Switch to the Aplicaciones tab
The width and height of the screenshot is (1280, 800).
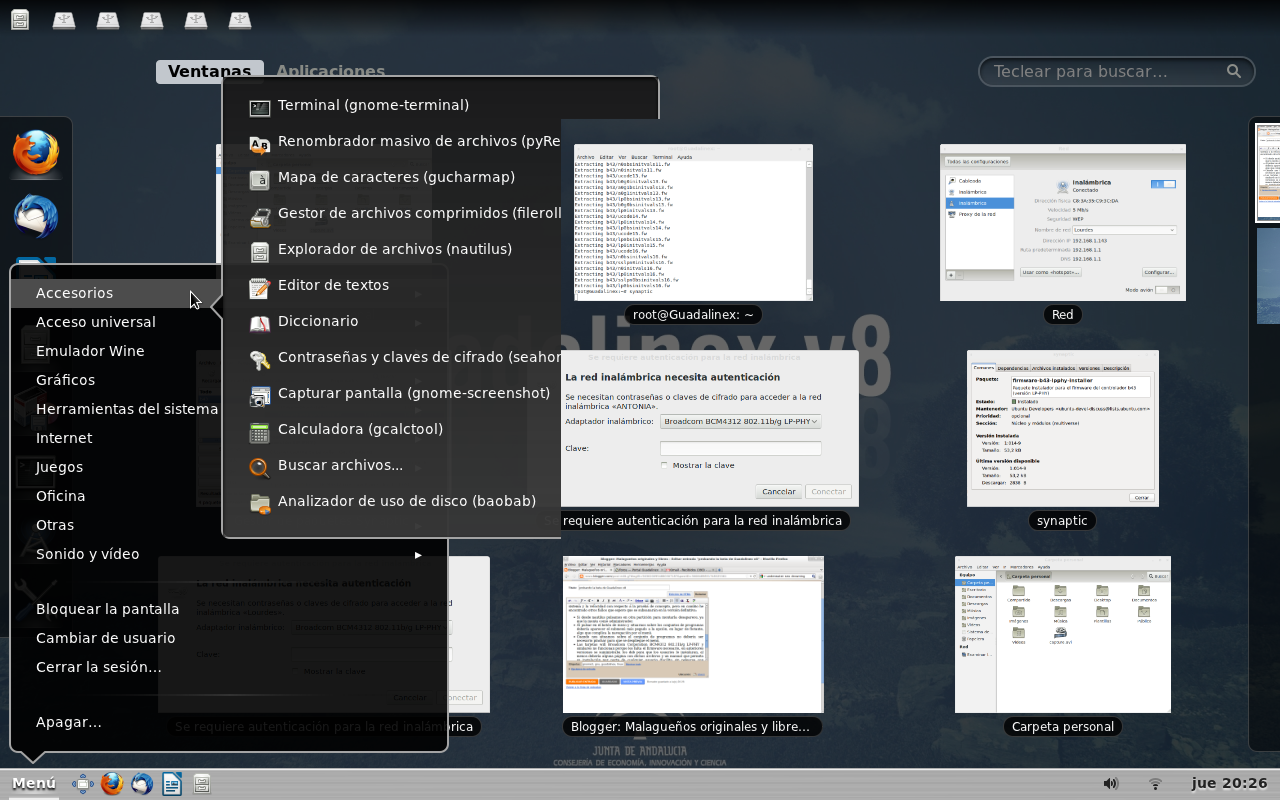[330, 71]
